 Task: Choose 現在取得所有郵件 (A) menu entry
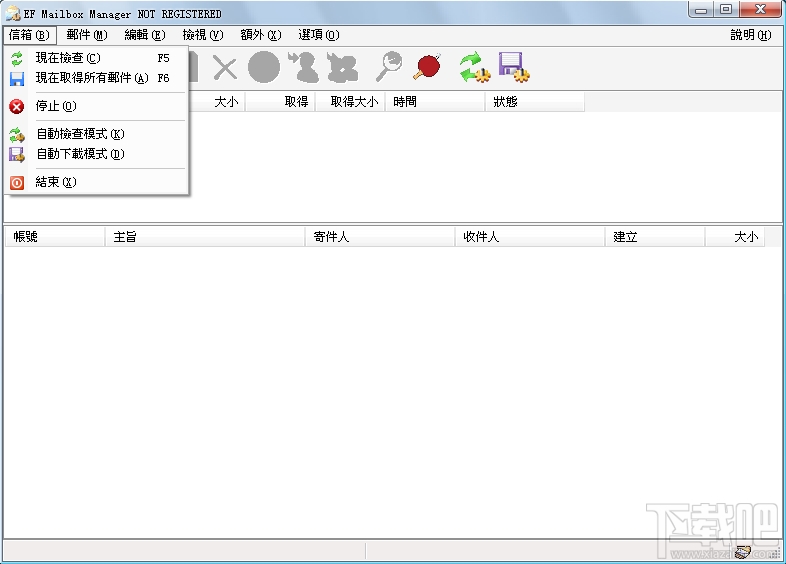click(x=96, y=78)
